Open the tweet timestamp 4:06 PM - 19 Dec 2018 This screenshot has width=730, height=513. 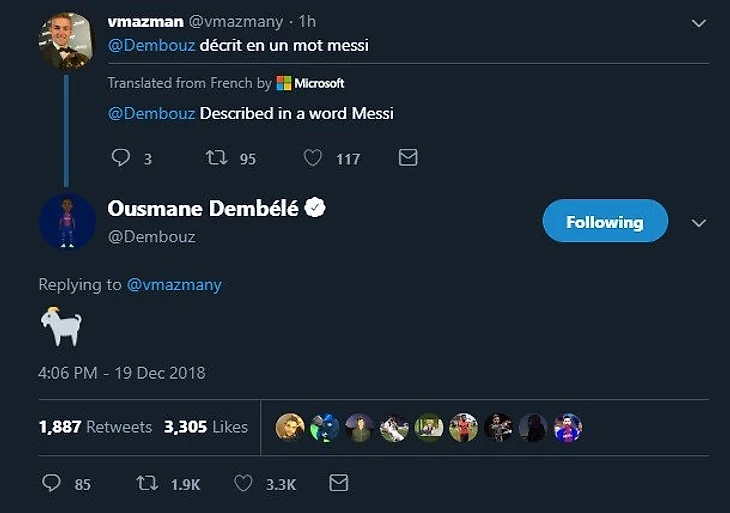click(x=122, y=373)
